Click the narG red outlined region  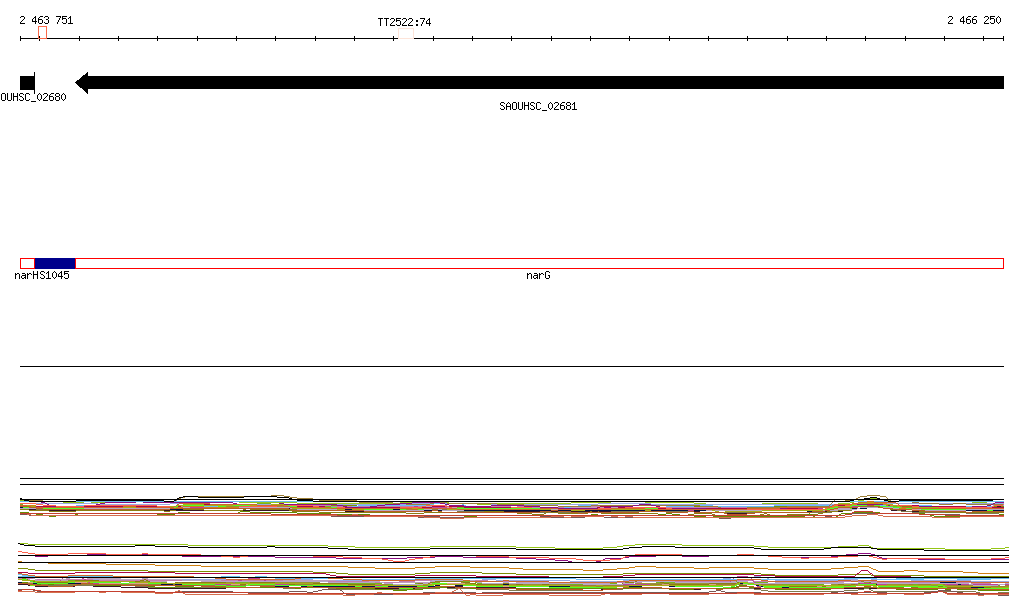(x=539, y=264)
